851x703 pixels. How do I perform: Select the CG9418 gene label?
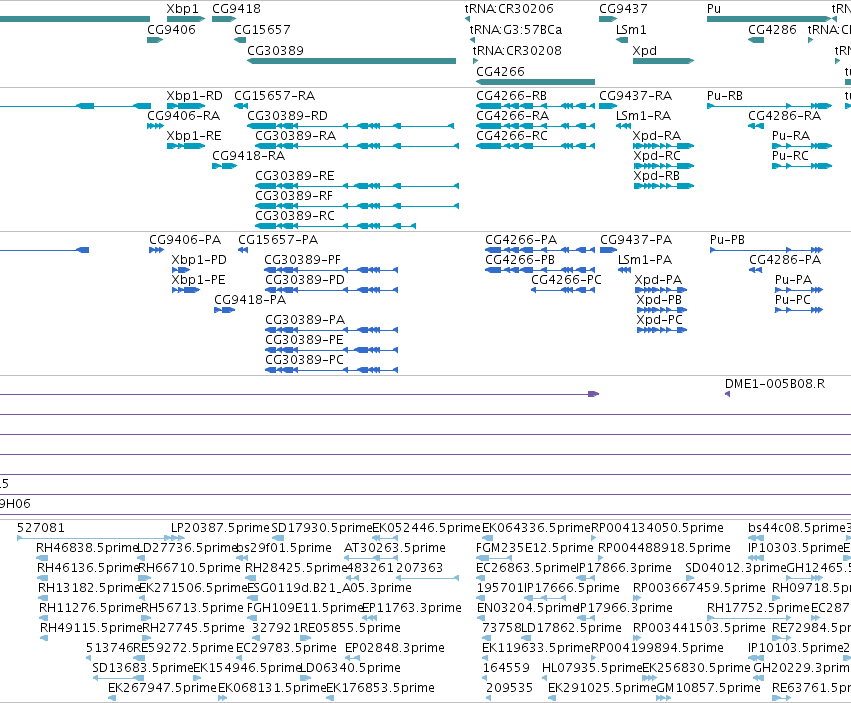(236, 9)
